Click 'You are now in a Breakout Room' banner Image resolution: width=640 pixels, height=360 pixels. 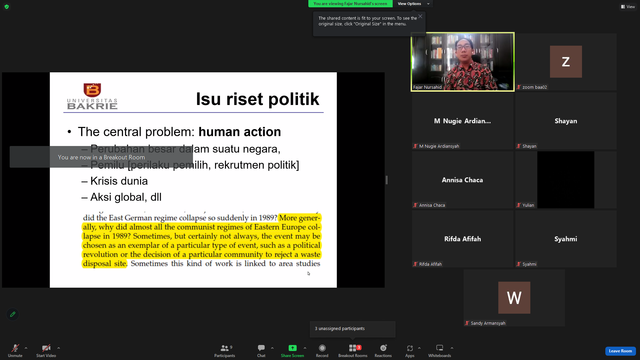click(101, 157)
